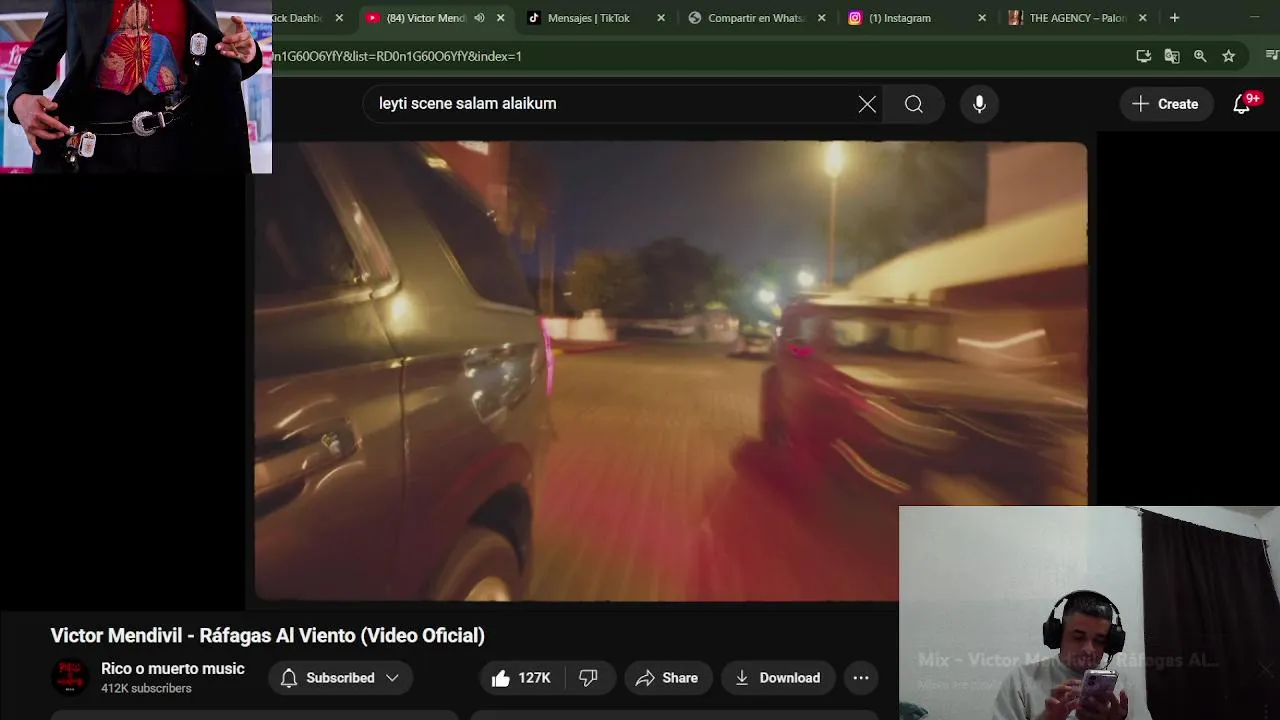Switch to the Mensajes TikTok tab
The width and height of the screenshot is (1280, 720).
[588, 18]
